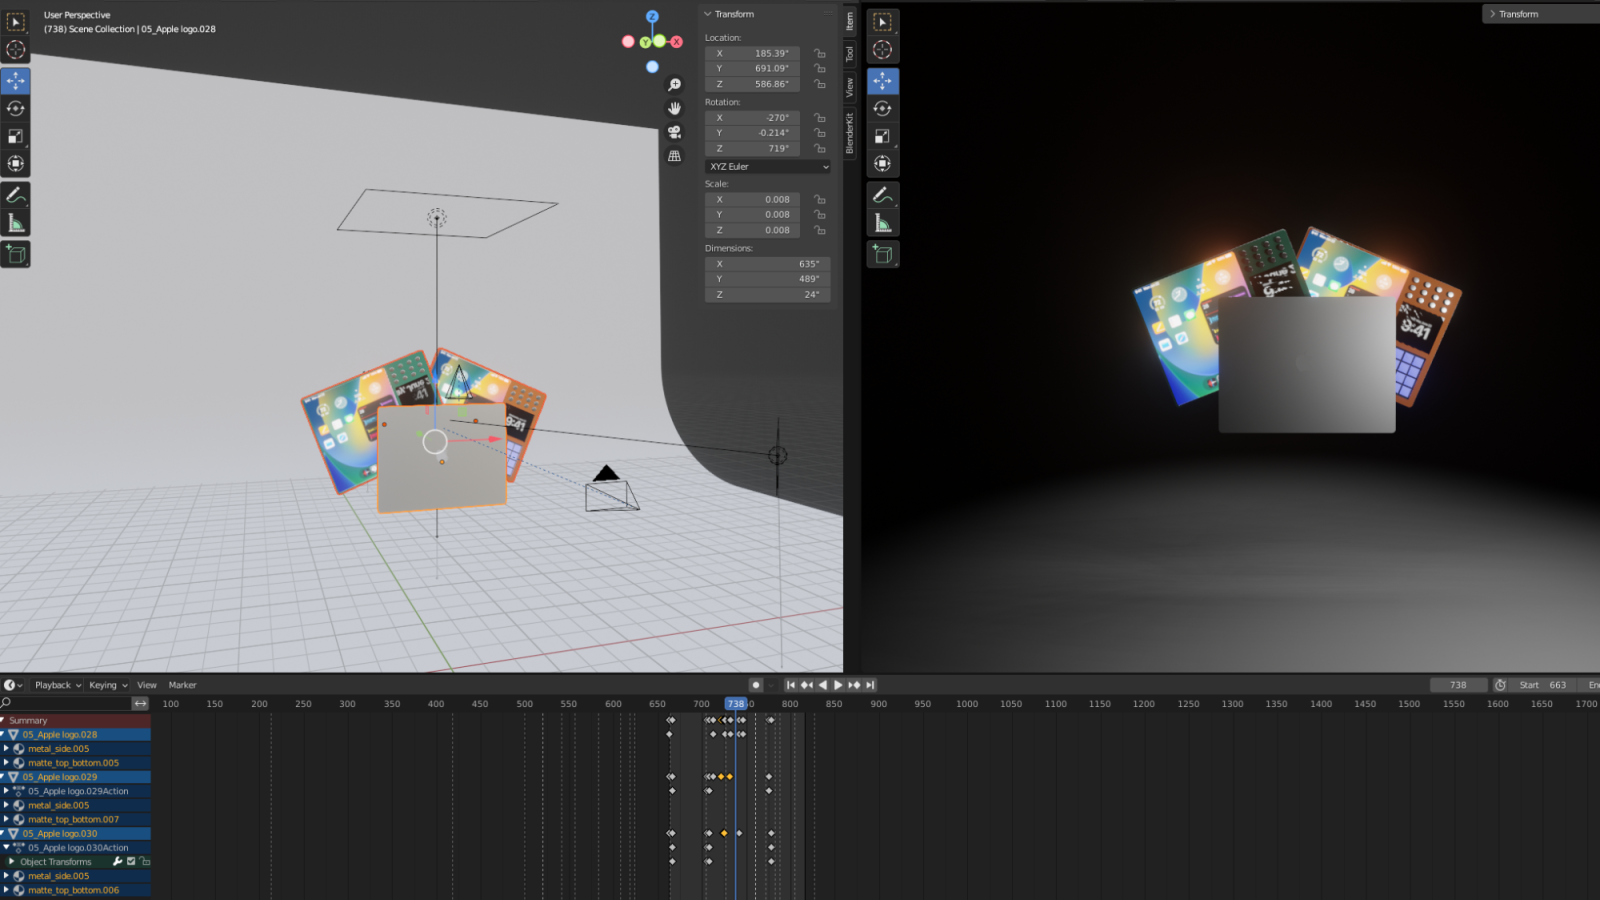Toggle lock on Scale Z
This screenshot has height=900, width=1600.
pyautogui.click(x=820, y=230)
